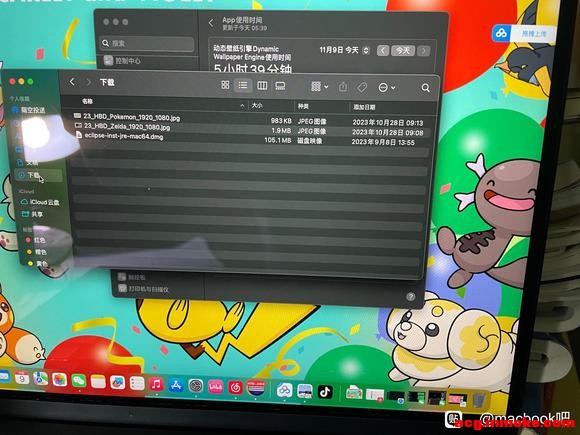Switch Finder to icon view
The width and height of the screenshot is (580, 435).
pos(225,85)
